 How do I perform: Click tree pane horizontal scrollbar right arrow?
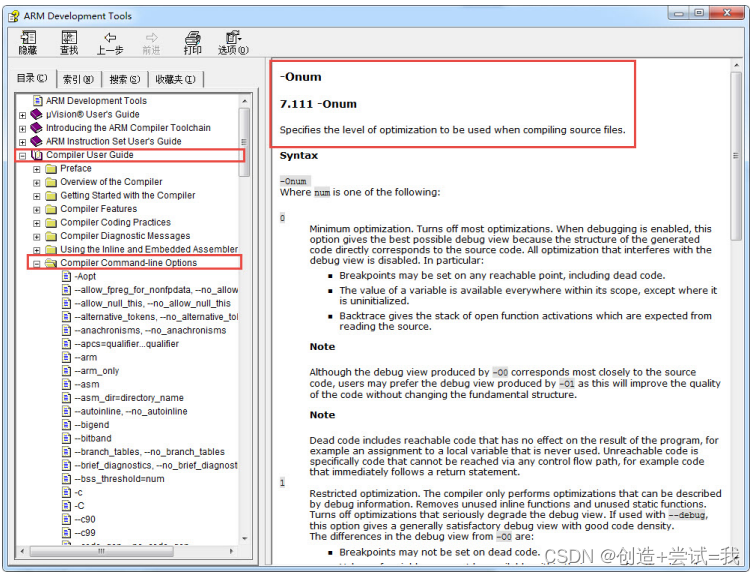coord(232,551)
